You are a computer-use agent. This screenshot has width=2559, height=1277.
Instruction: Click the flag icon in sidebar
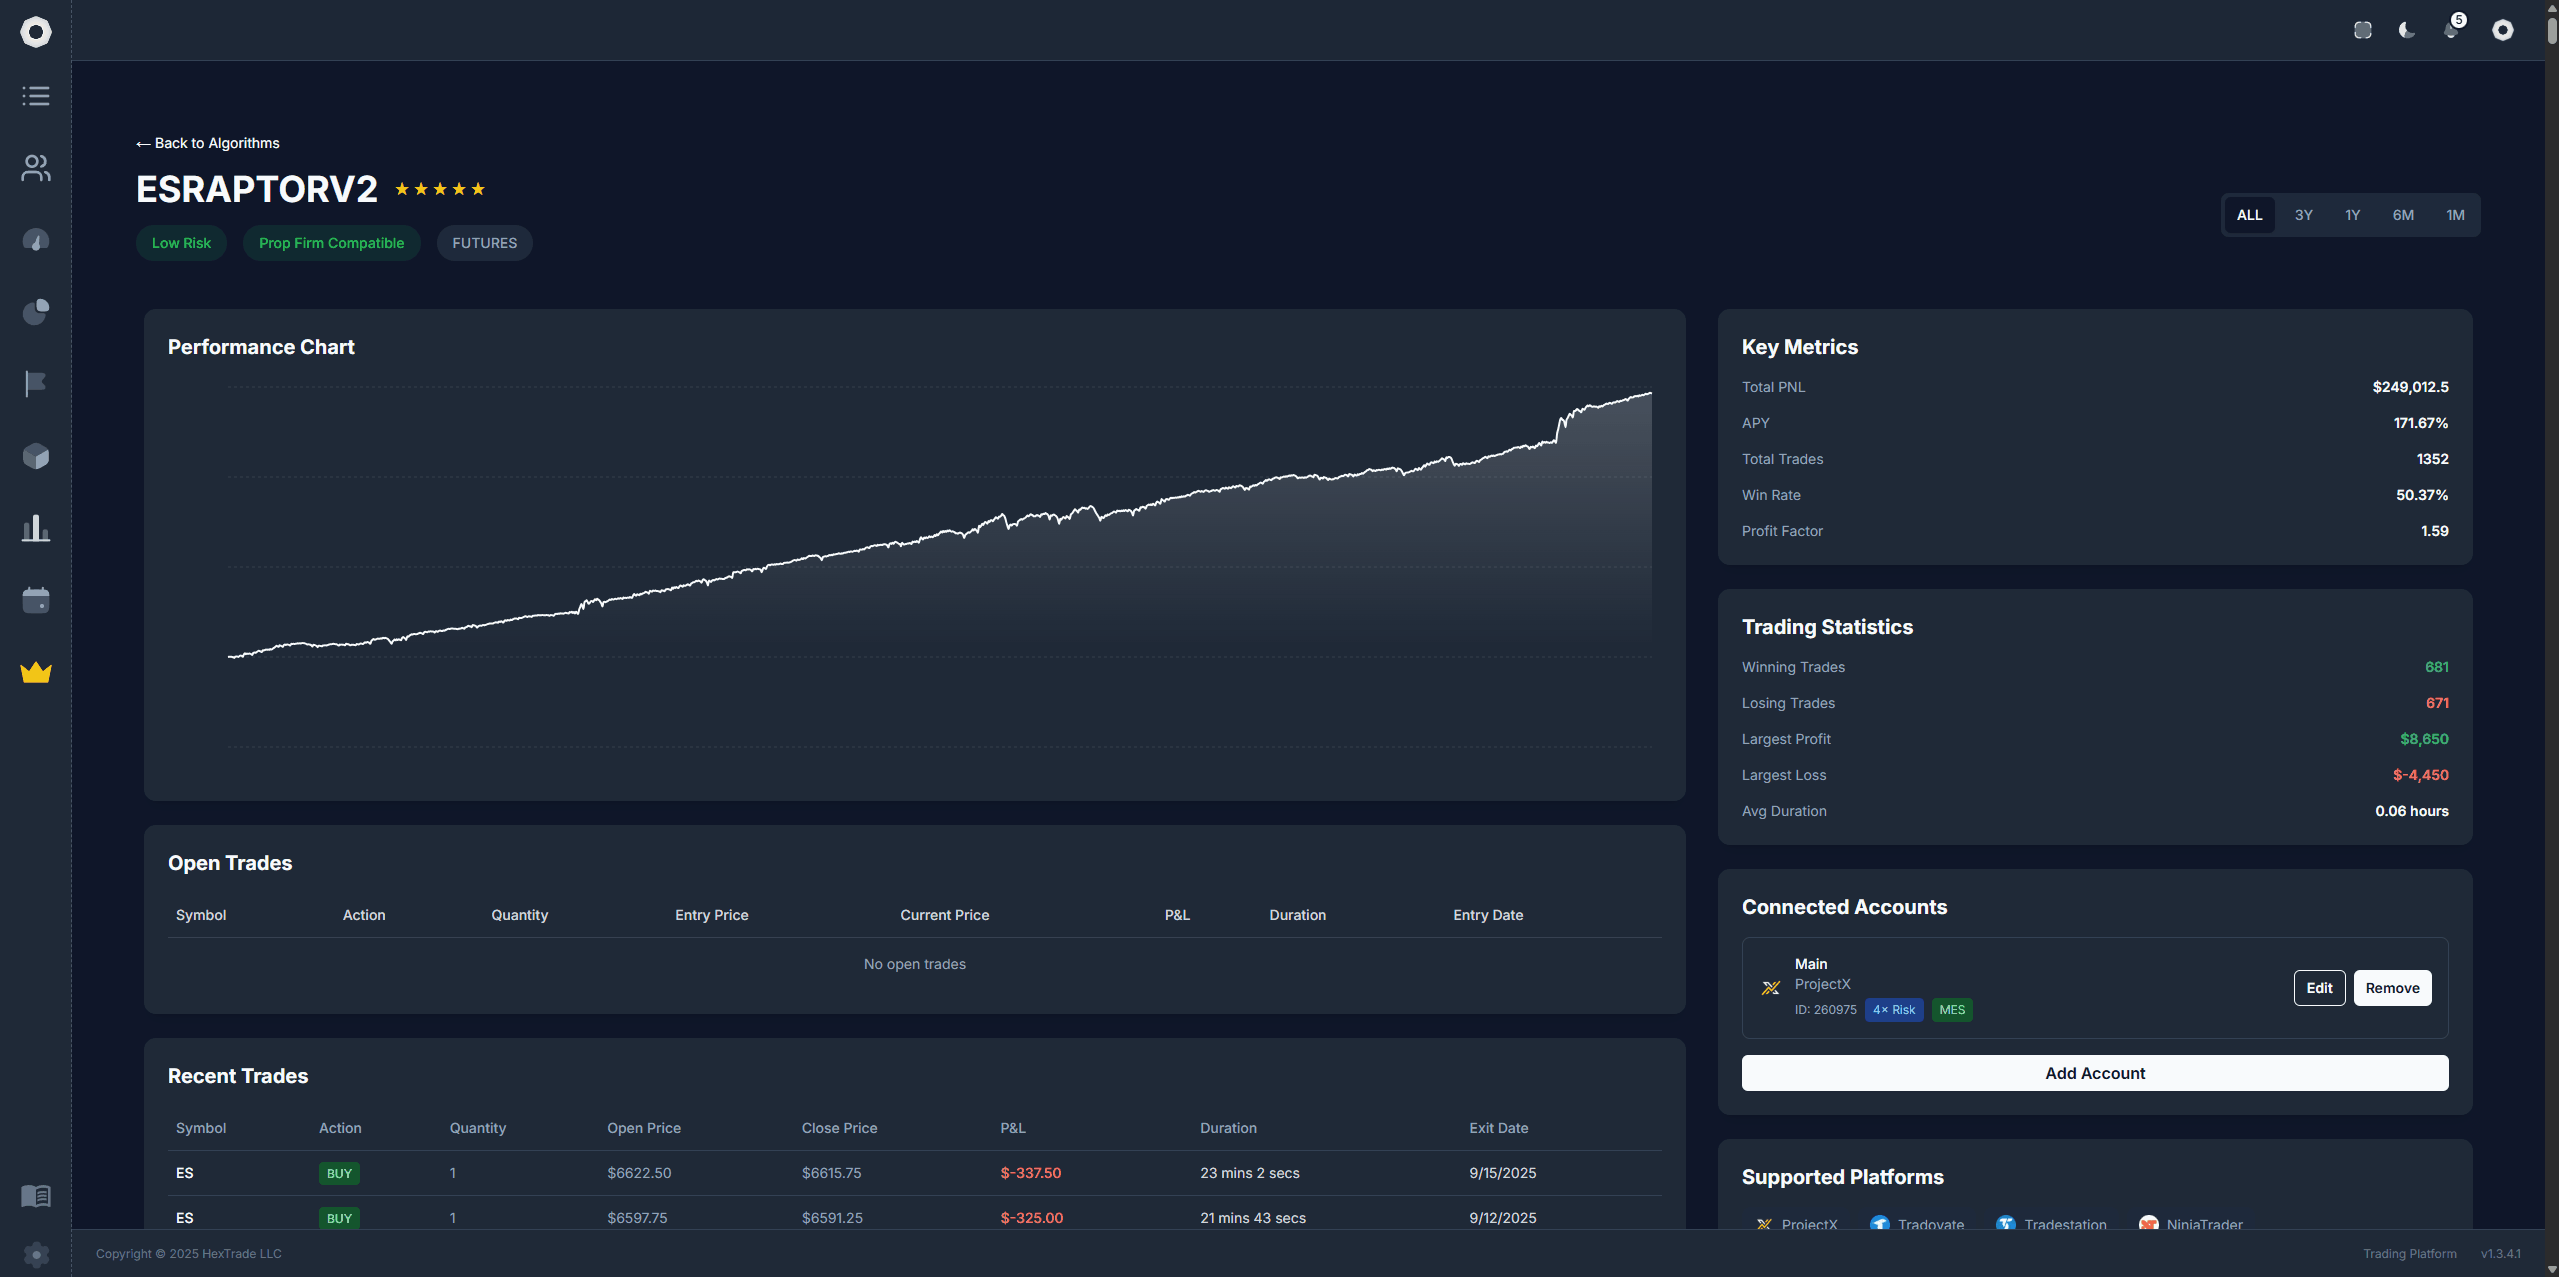point(36,384)
